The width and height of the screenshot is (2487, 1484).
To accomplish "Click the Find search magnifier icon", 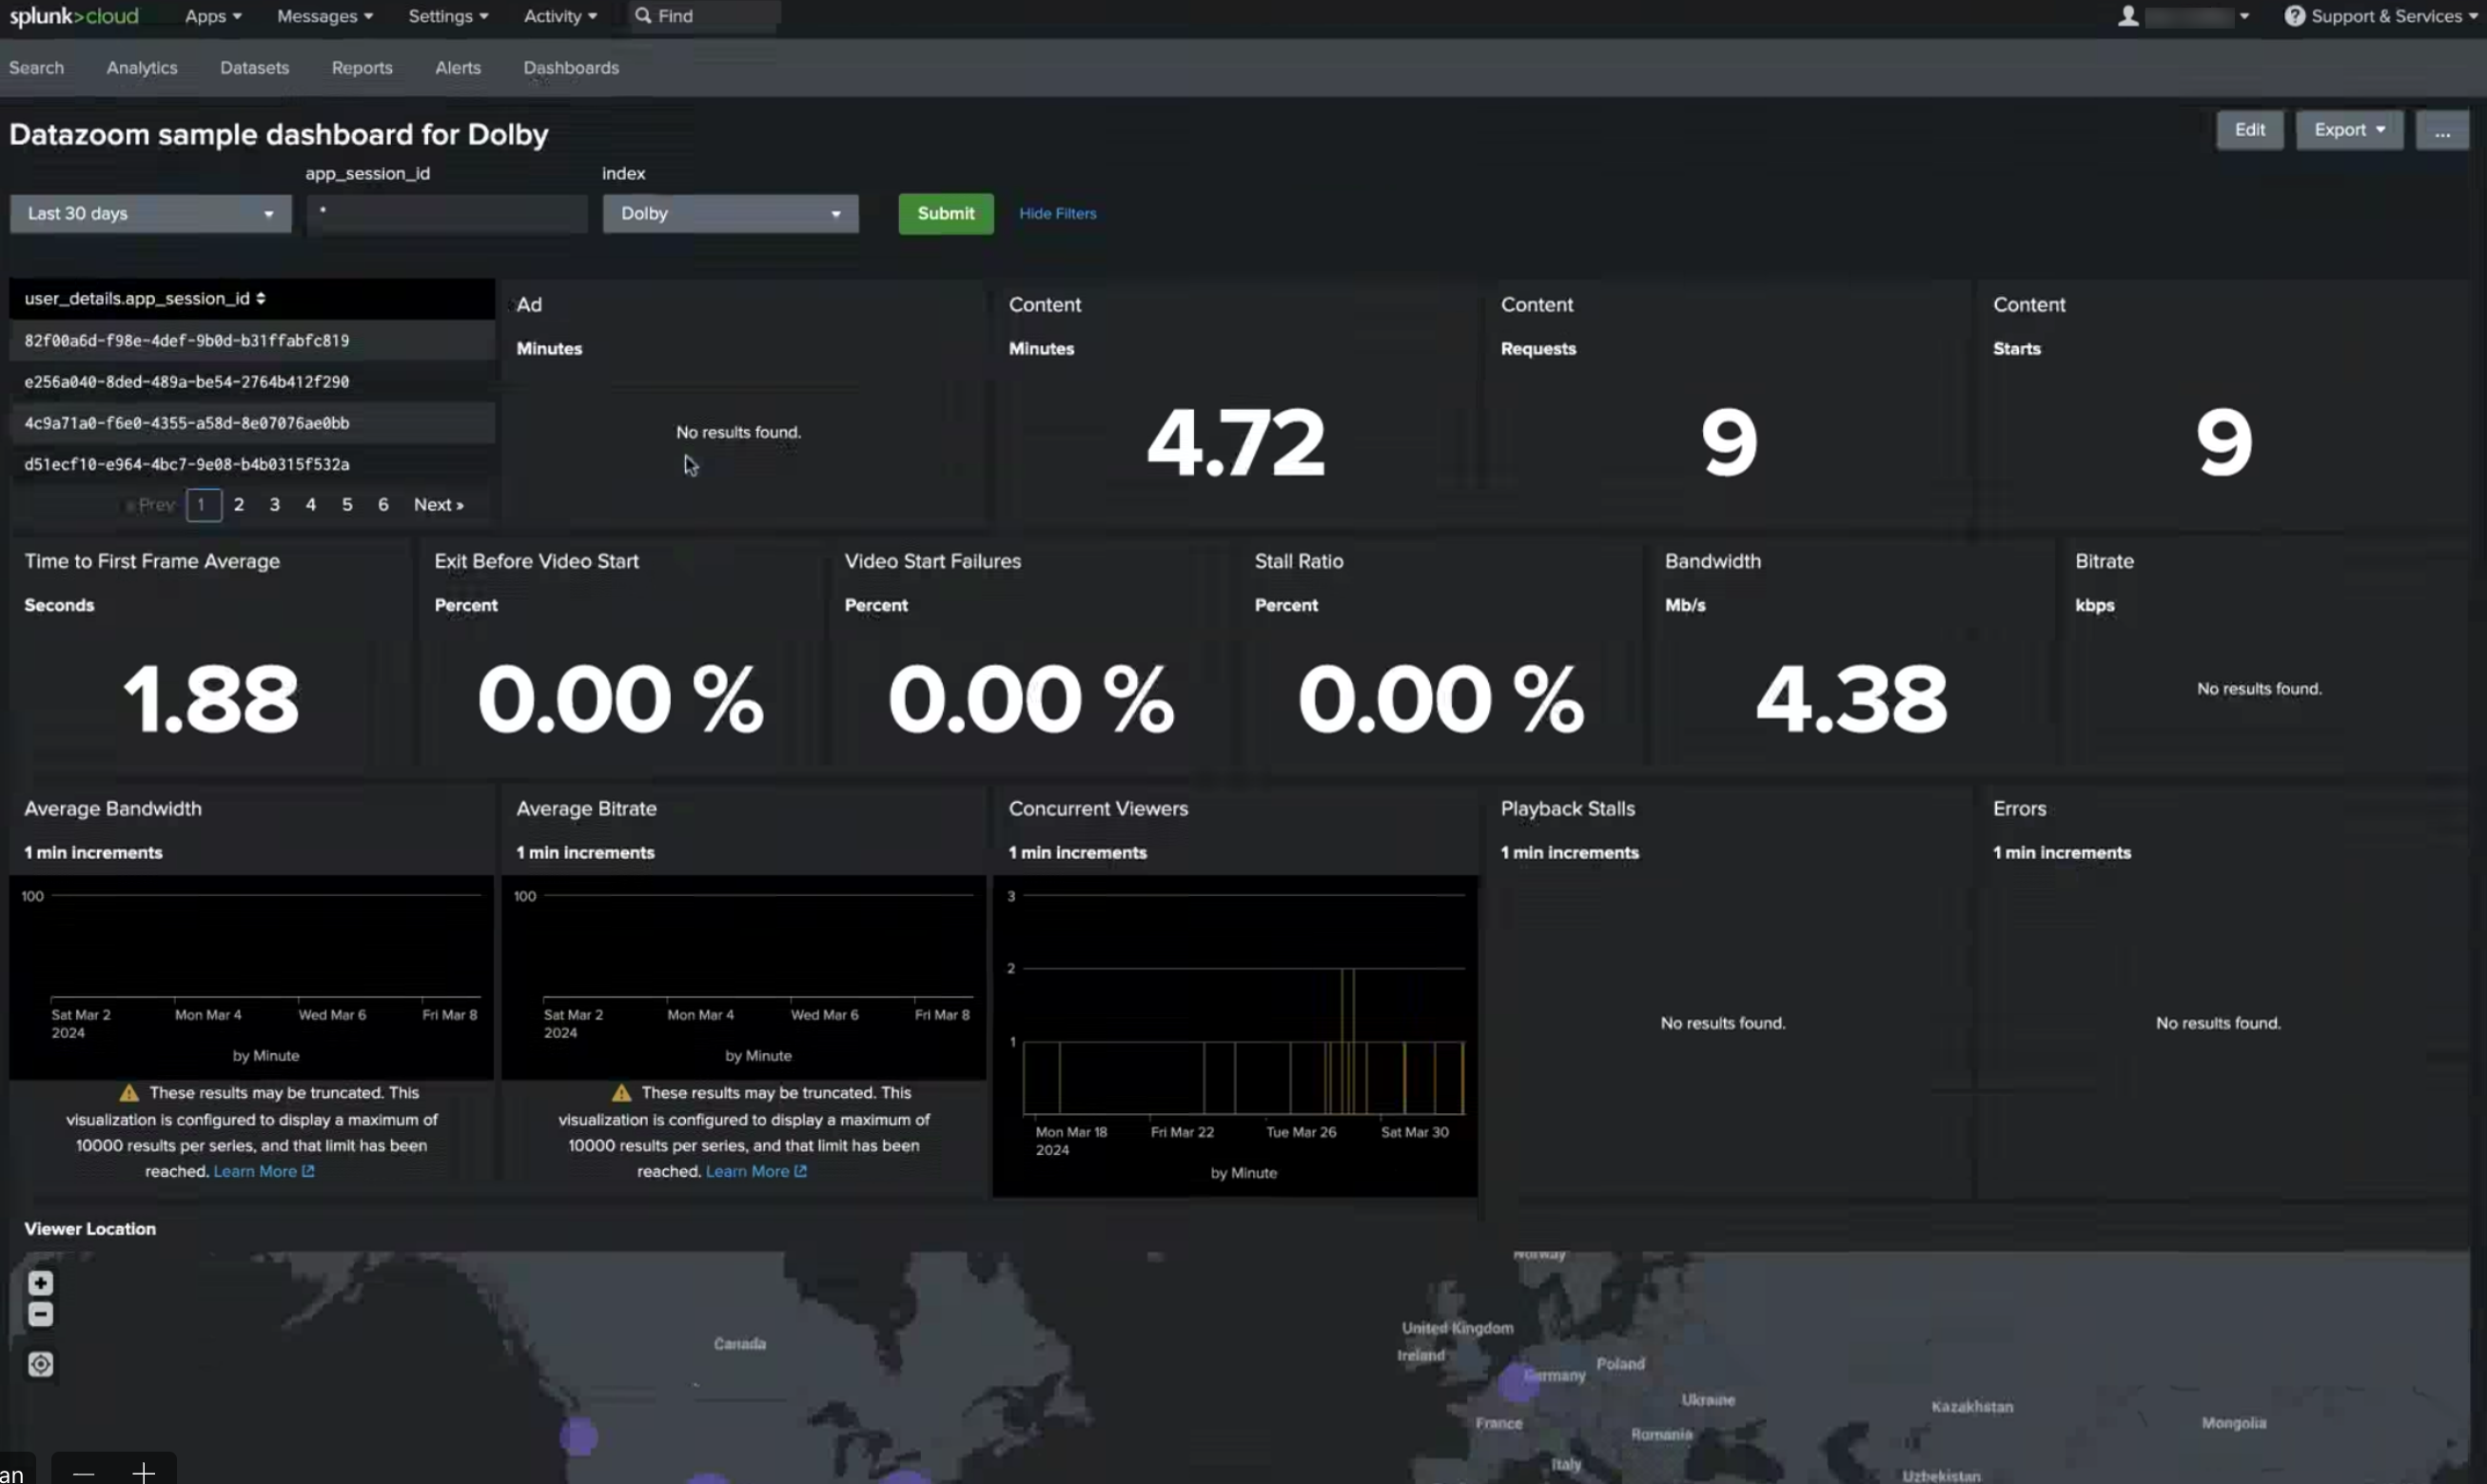I will pyautogui.click(x=643, y=16).
